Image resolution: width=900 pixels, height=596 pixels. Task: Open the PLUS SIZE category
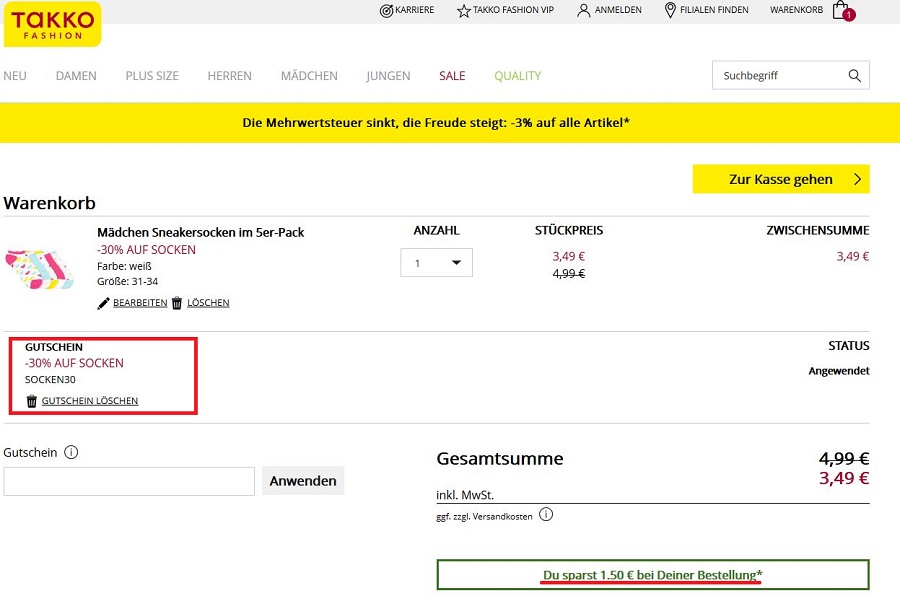click(x=152, y=76)
